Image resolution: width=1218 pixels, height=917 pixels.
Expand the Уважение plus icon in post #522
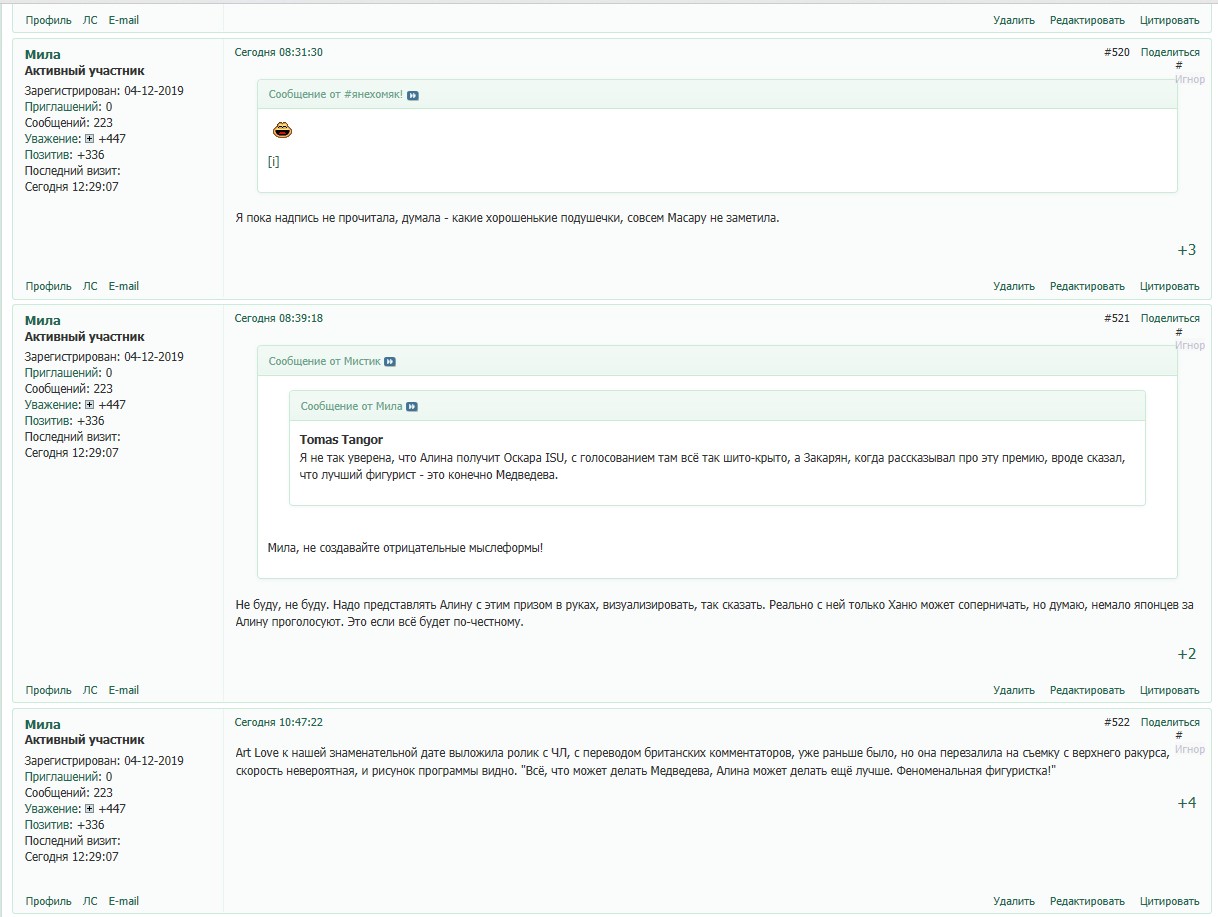[x=89, y=809]
